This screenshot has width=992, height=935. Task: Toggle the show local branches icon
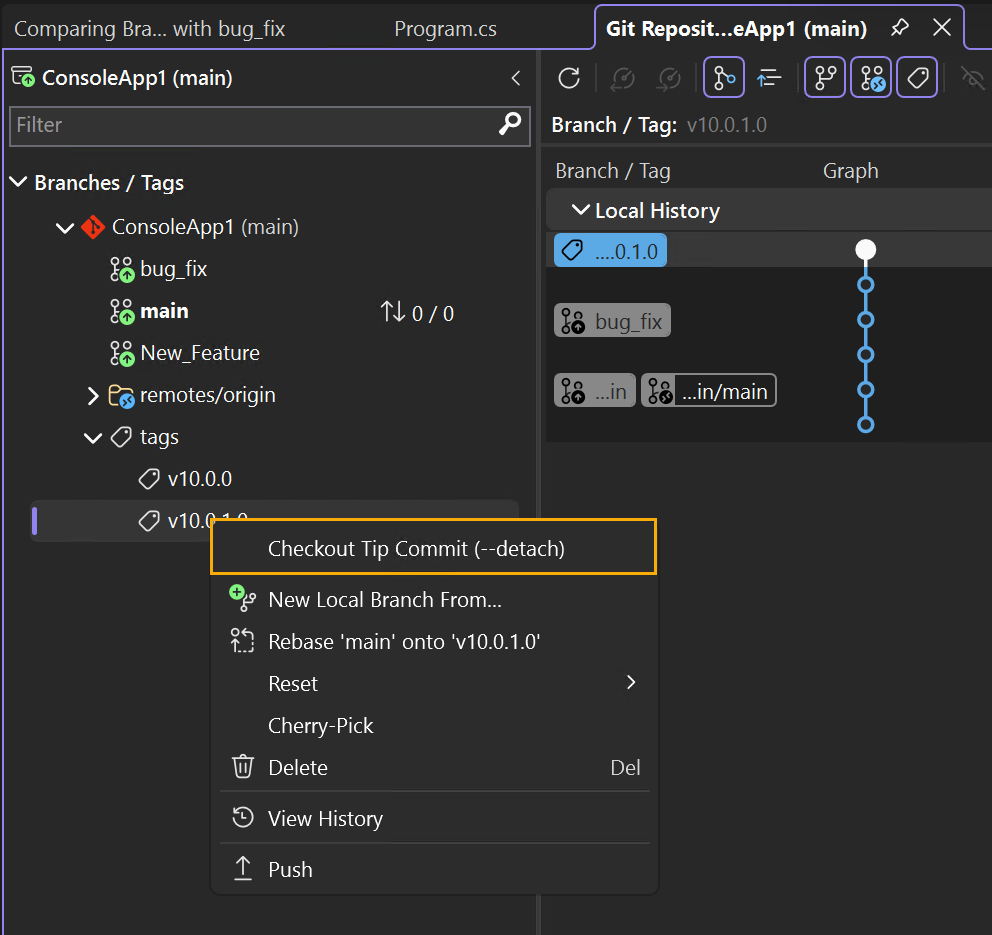(824, 77)
